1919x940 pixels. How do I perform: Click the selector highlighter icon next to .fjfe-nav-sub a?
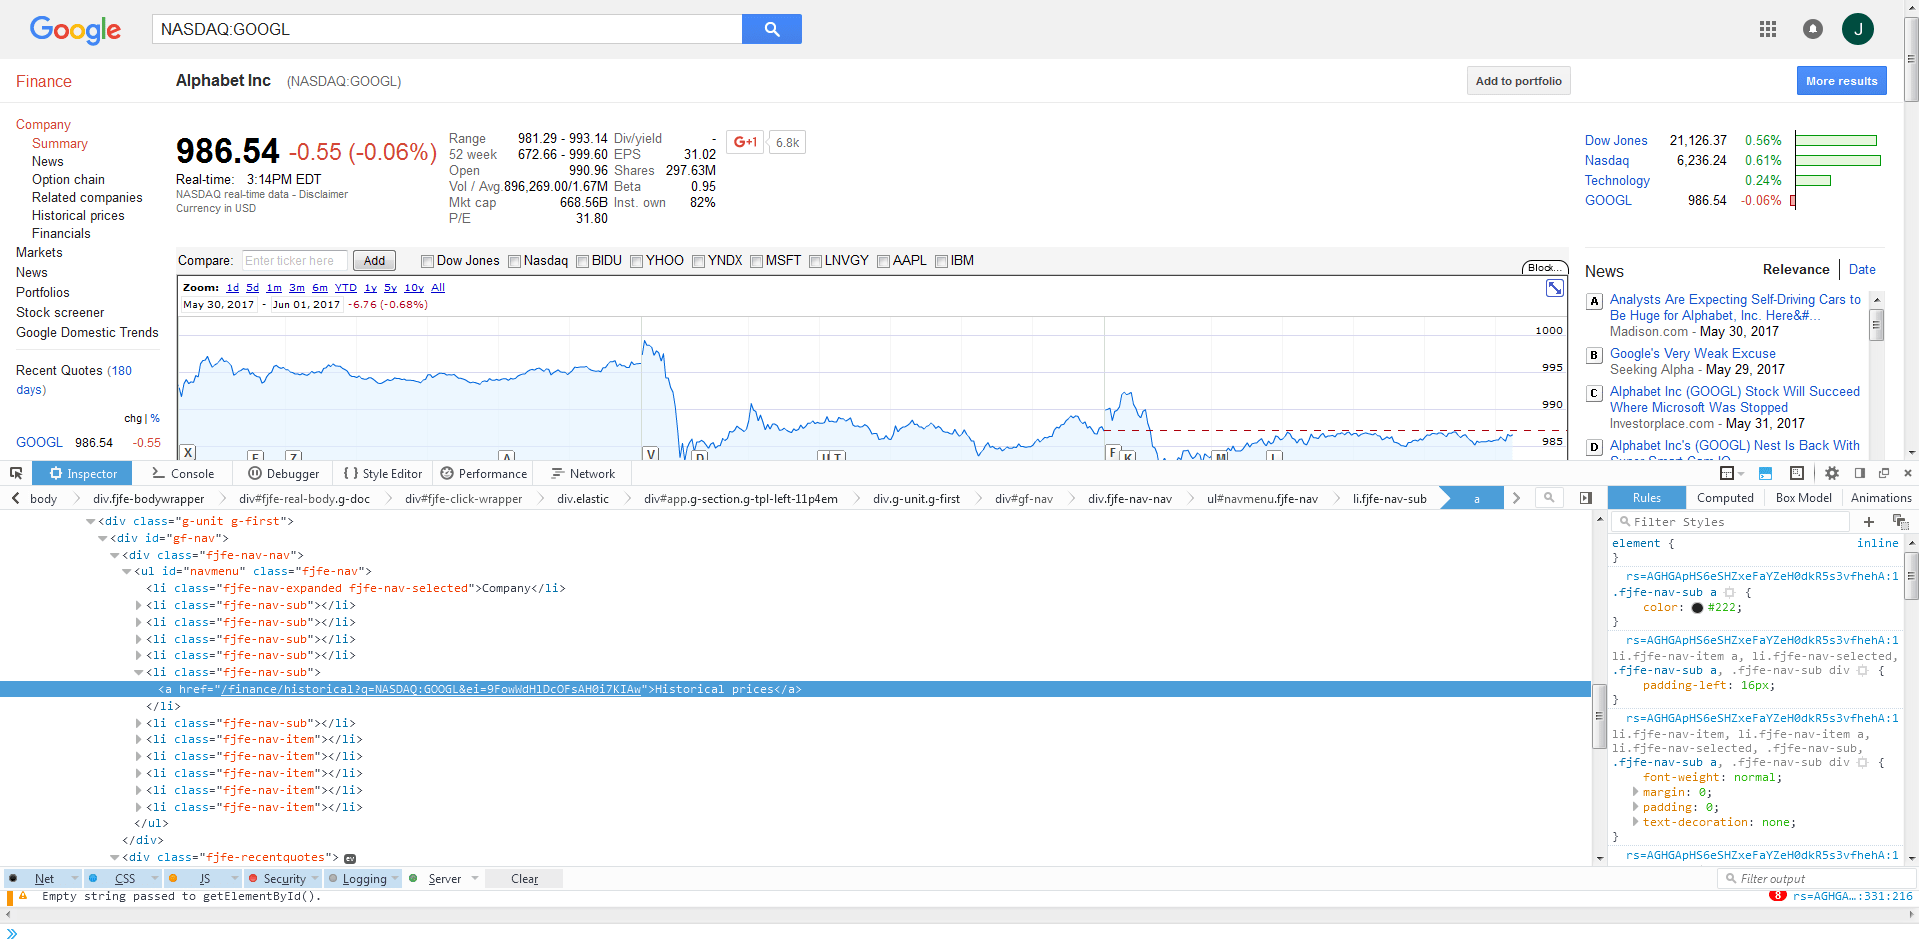tap(1729, 593)
